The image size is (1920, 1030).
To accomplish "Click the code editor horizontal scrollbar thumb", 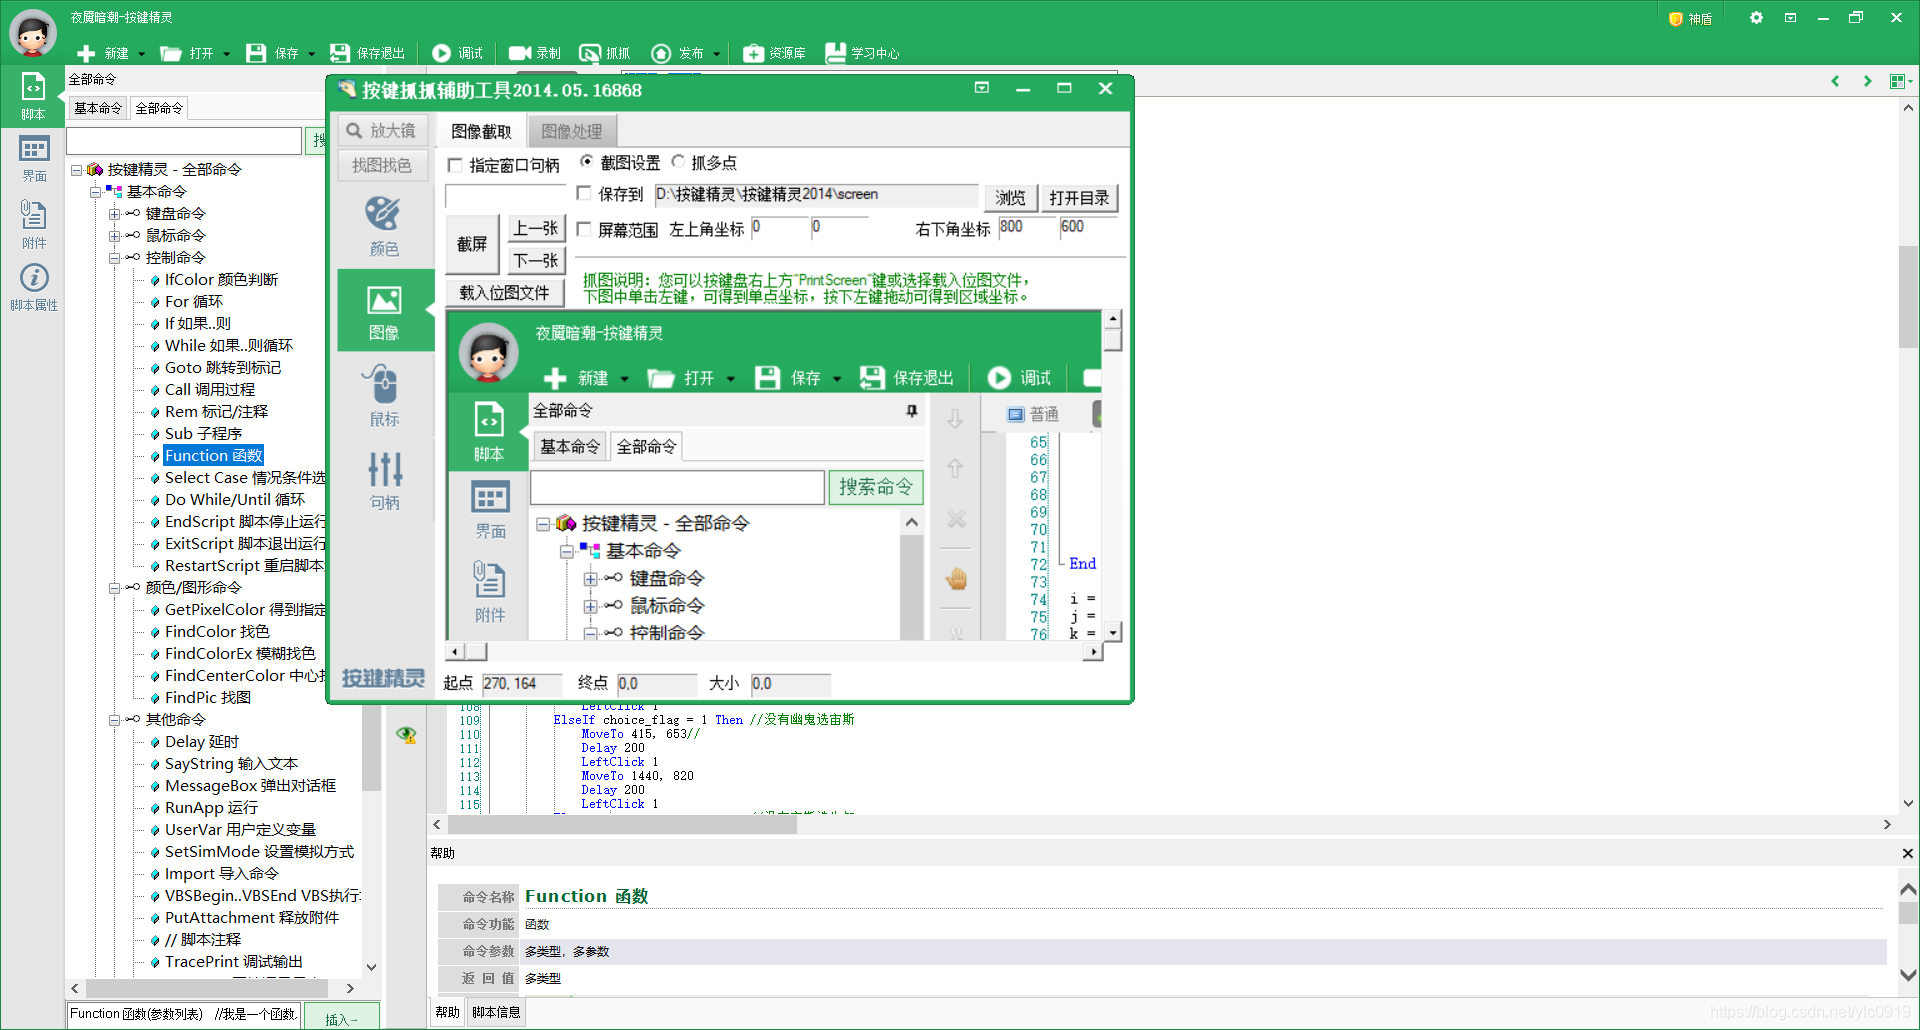I will click(622, 825).
